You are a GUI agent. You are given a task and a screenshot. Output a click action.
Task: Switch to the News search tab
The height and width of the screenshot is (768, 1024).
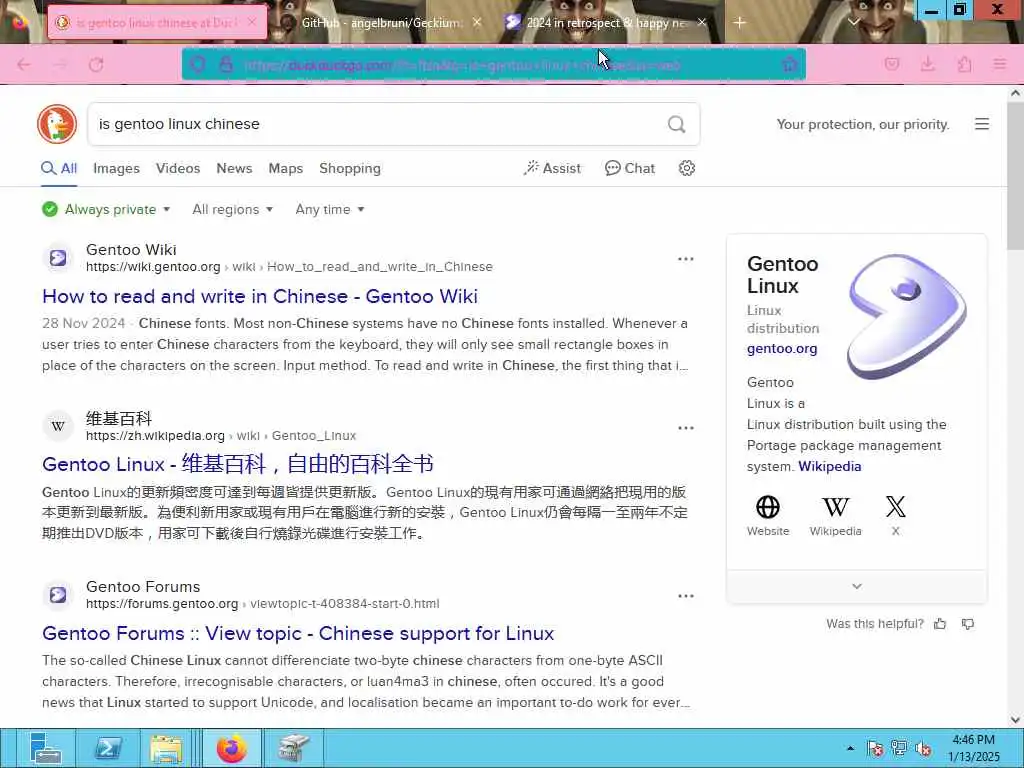click(234, 168)
